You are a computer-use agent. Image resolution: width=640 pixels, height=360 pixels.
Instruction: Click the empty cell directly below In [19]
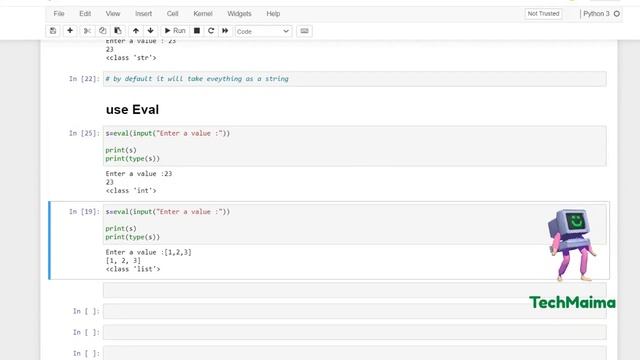pyautogui.click(x=354, y=290)
